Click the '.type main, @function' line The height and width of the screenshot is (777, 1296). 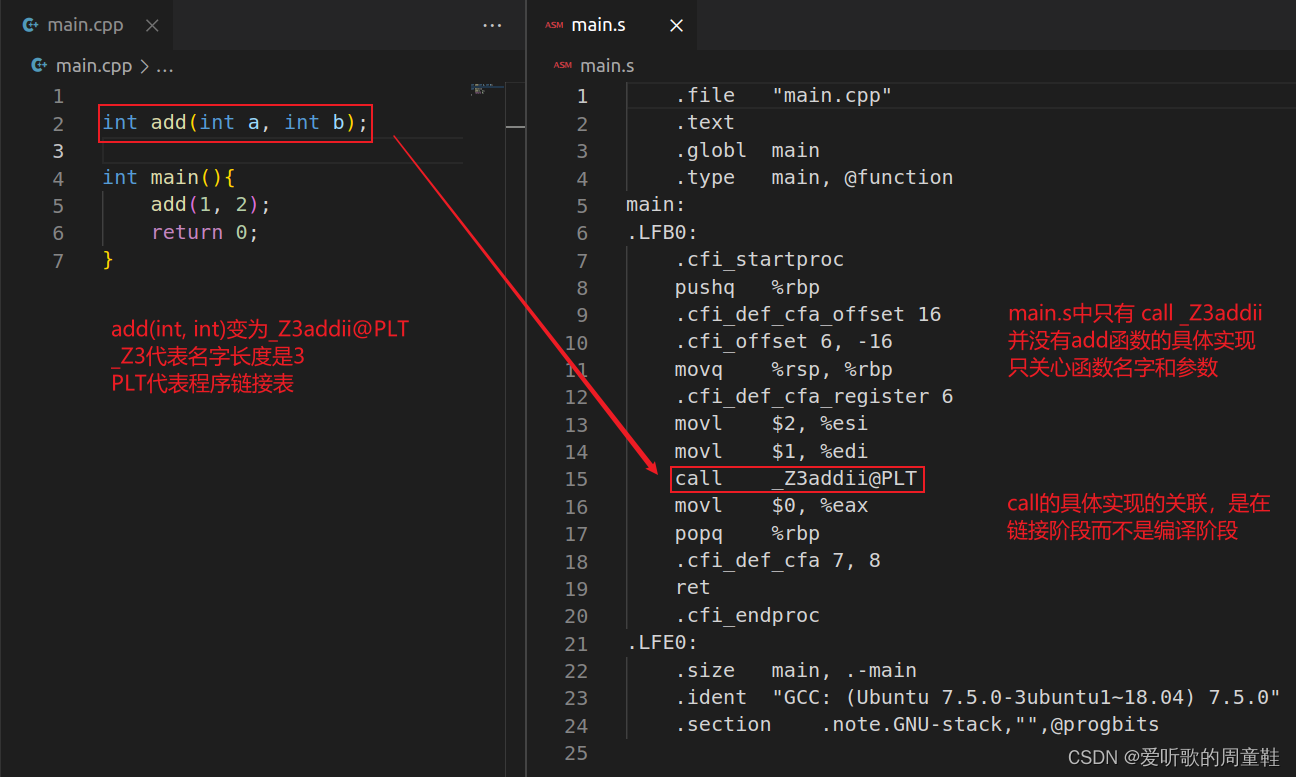pyautogui.click(x=814, y=177)
